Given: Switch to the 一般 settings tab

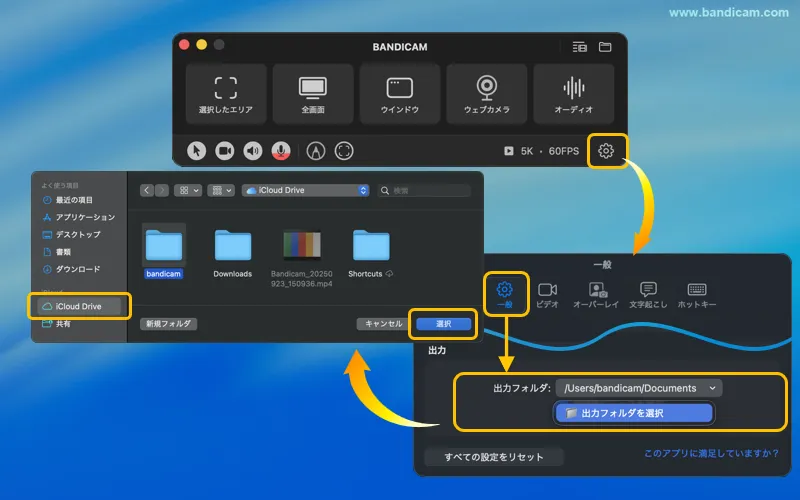Looking at the screenshot, I should point(505,295).
